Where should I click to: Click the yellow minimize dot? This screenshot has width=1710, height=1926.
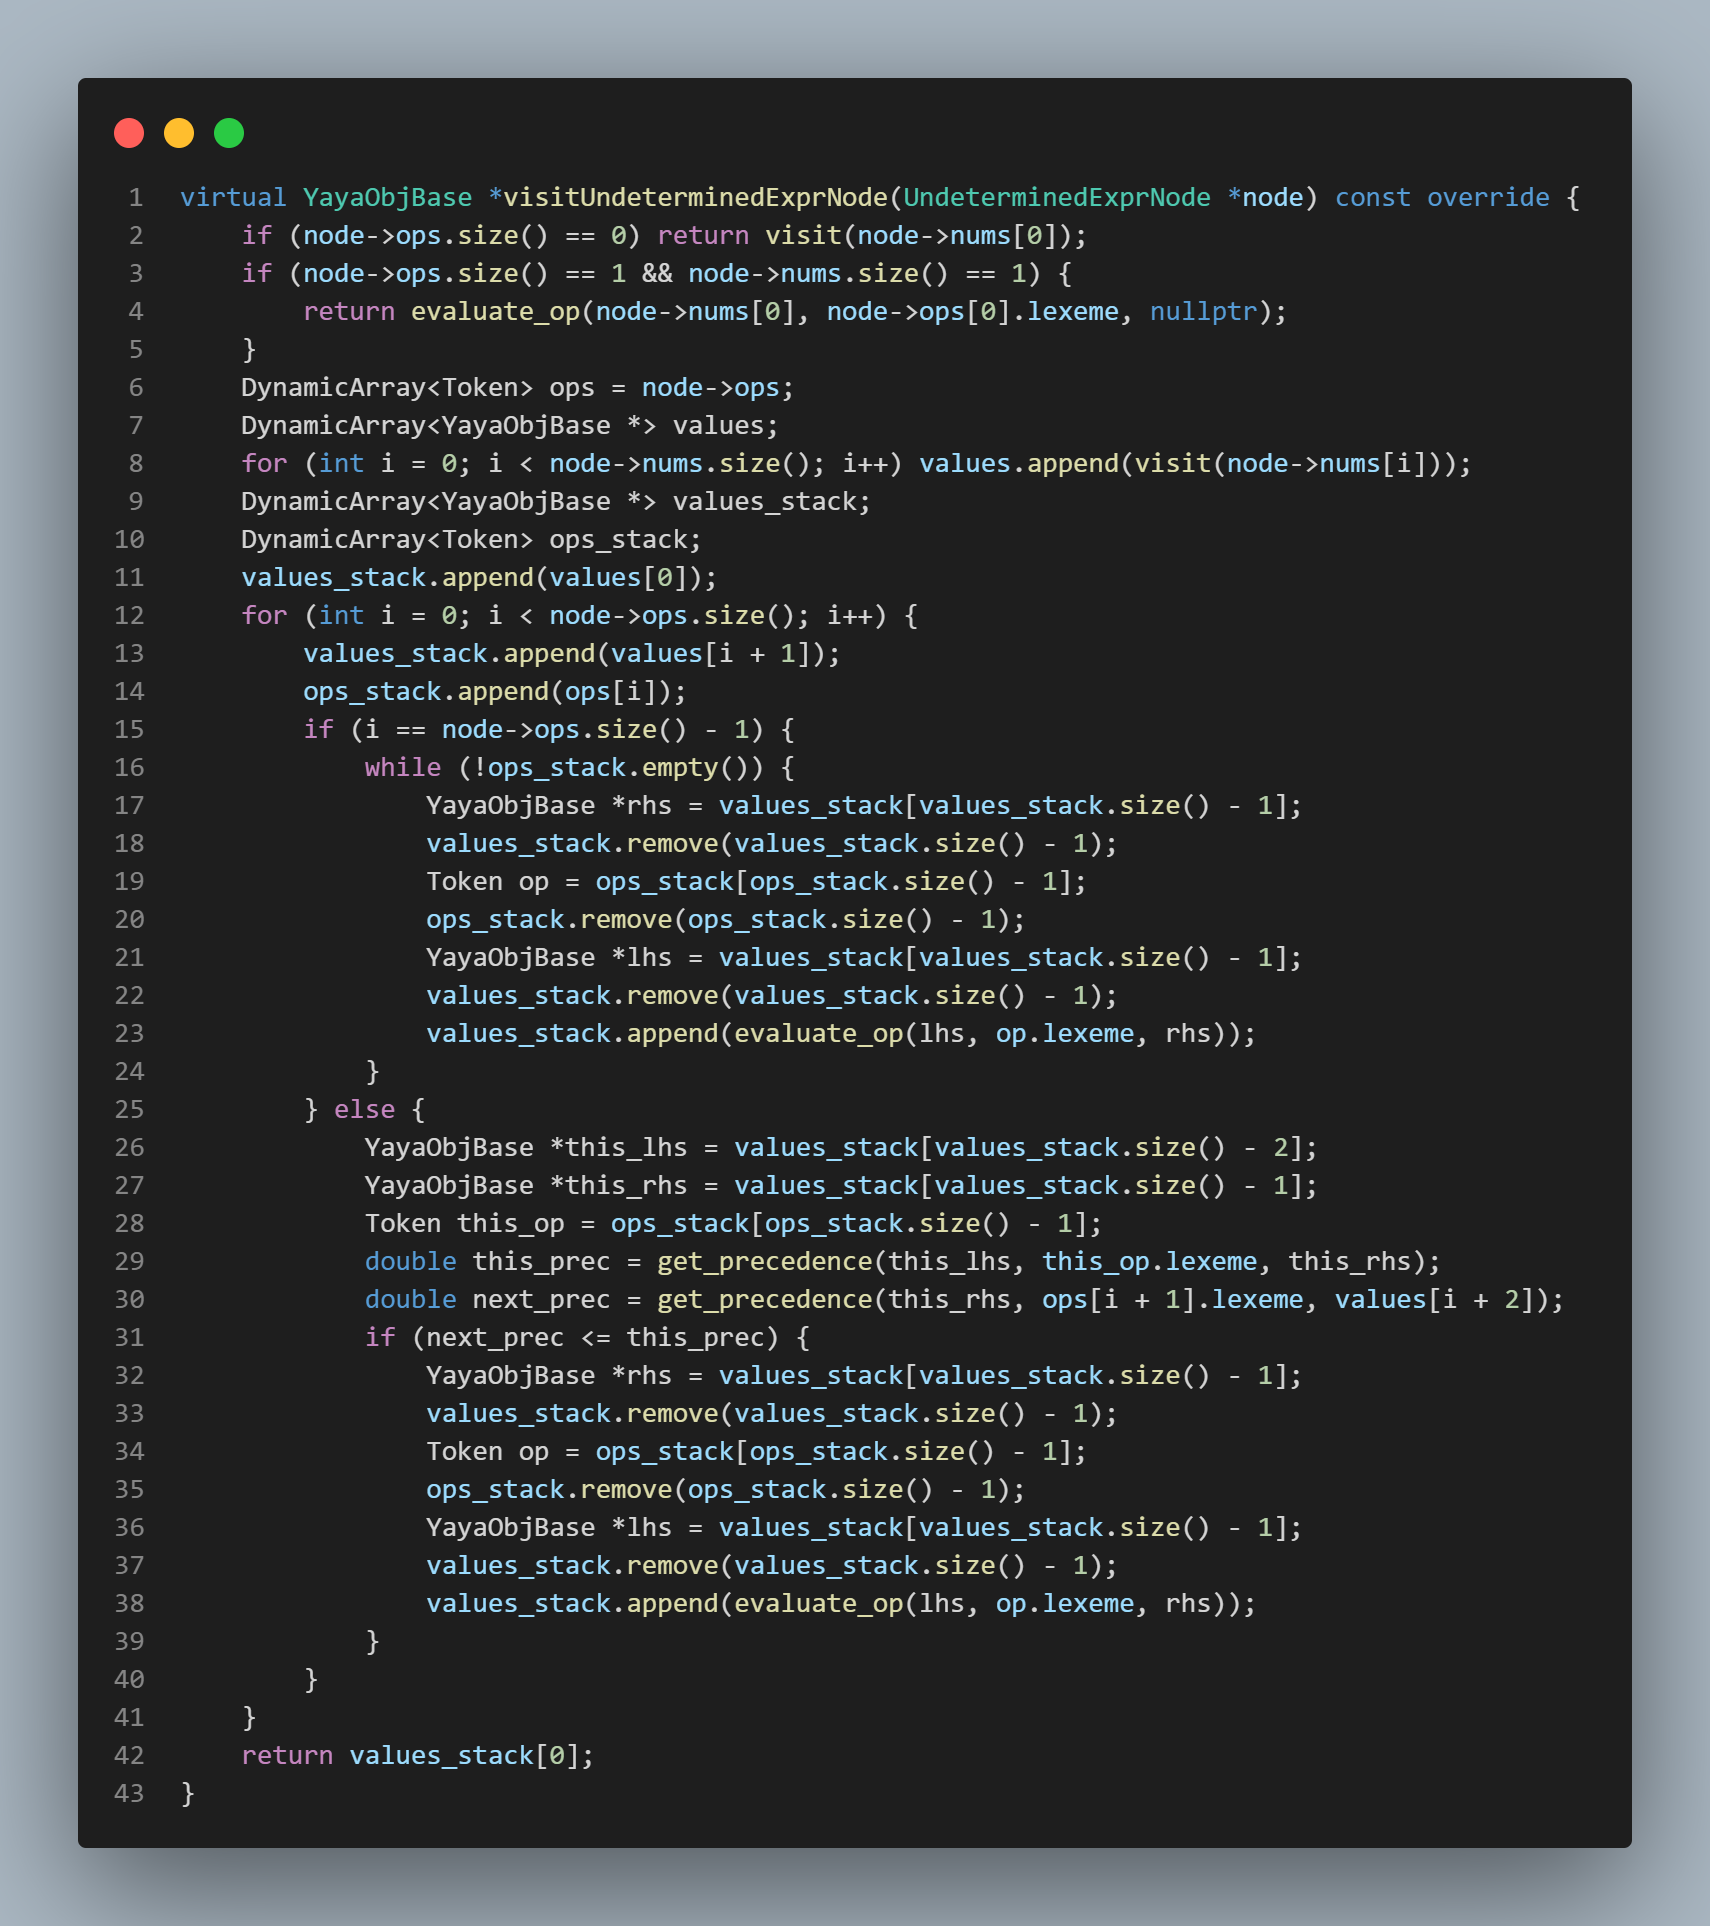click(179, 133)
